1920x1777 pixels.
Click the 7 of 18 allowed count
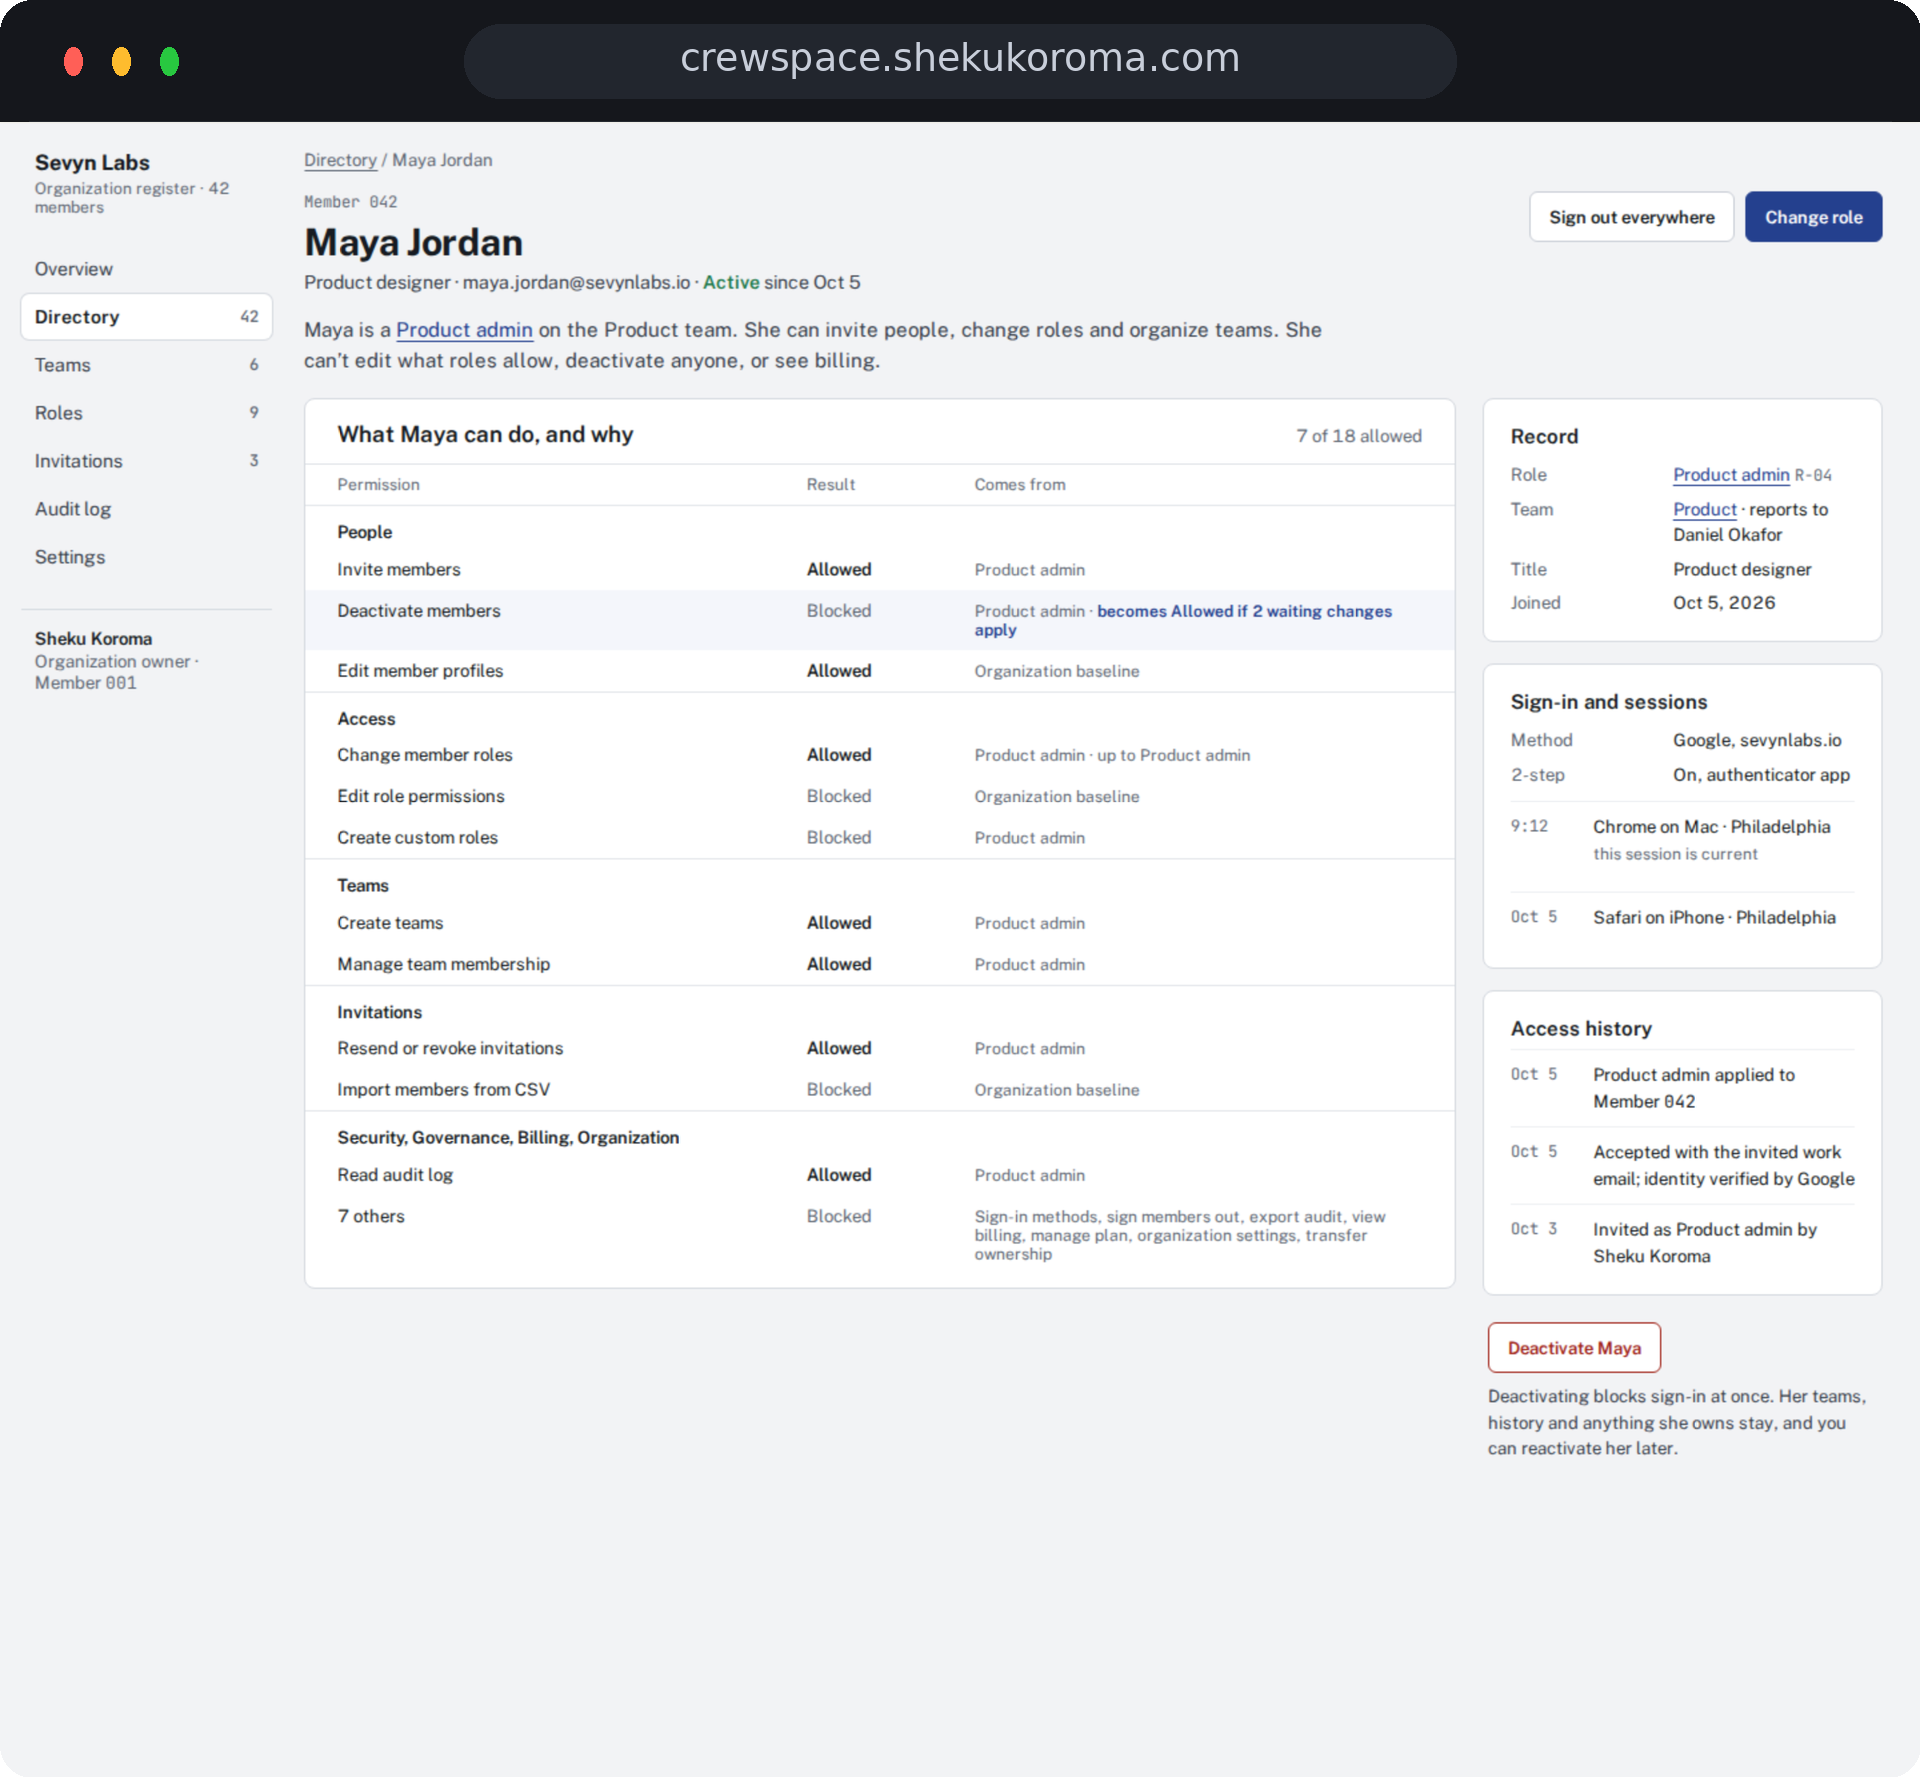click(1358, 436)
